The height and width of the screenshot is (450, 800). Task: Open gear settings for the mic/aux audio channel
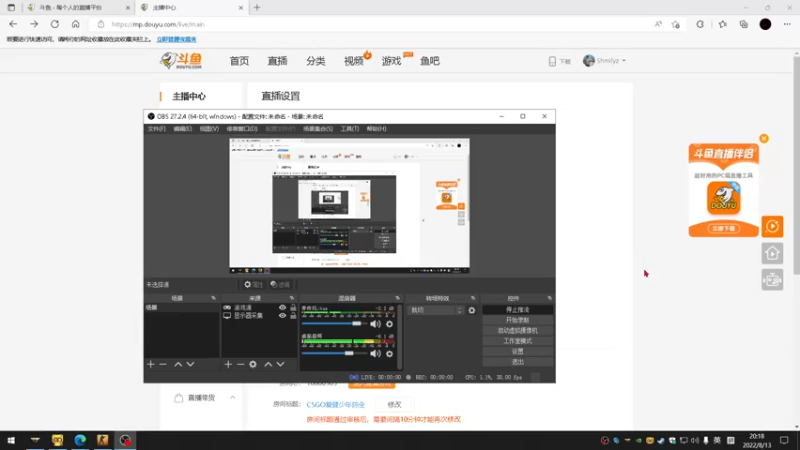[389, 324]
